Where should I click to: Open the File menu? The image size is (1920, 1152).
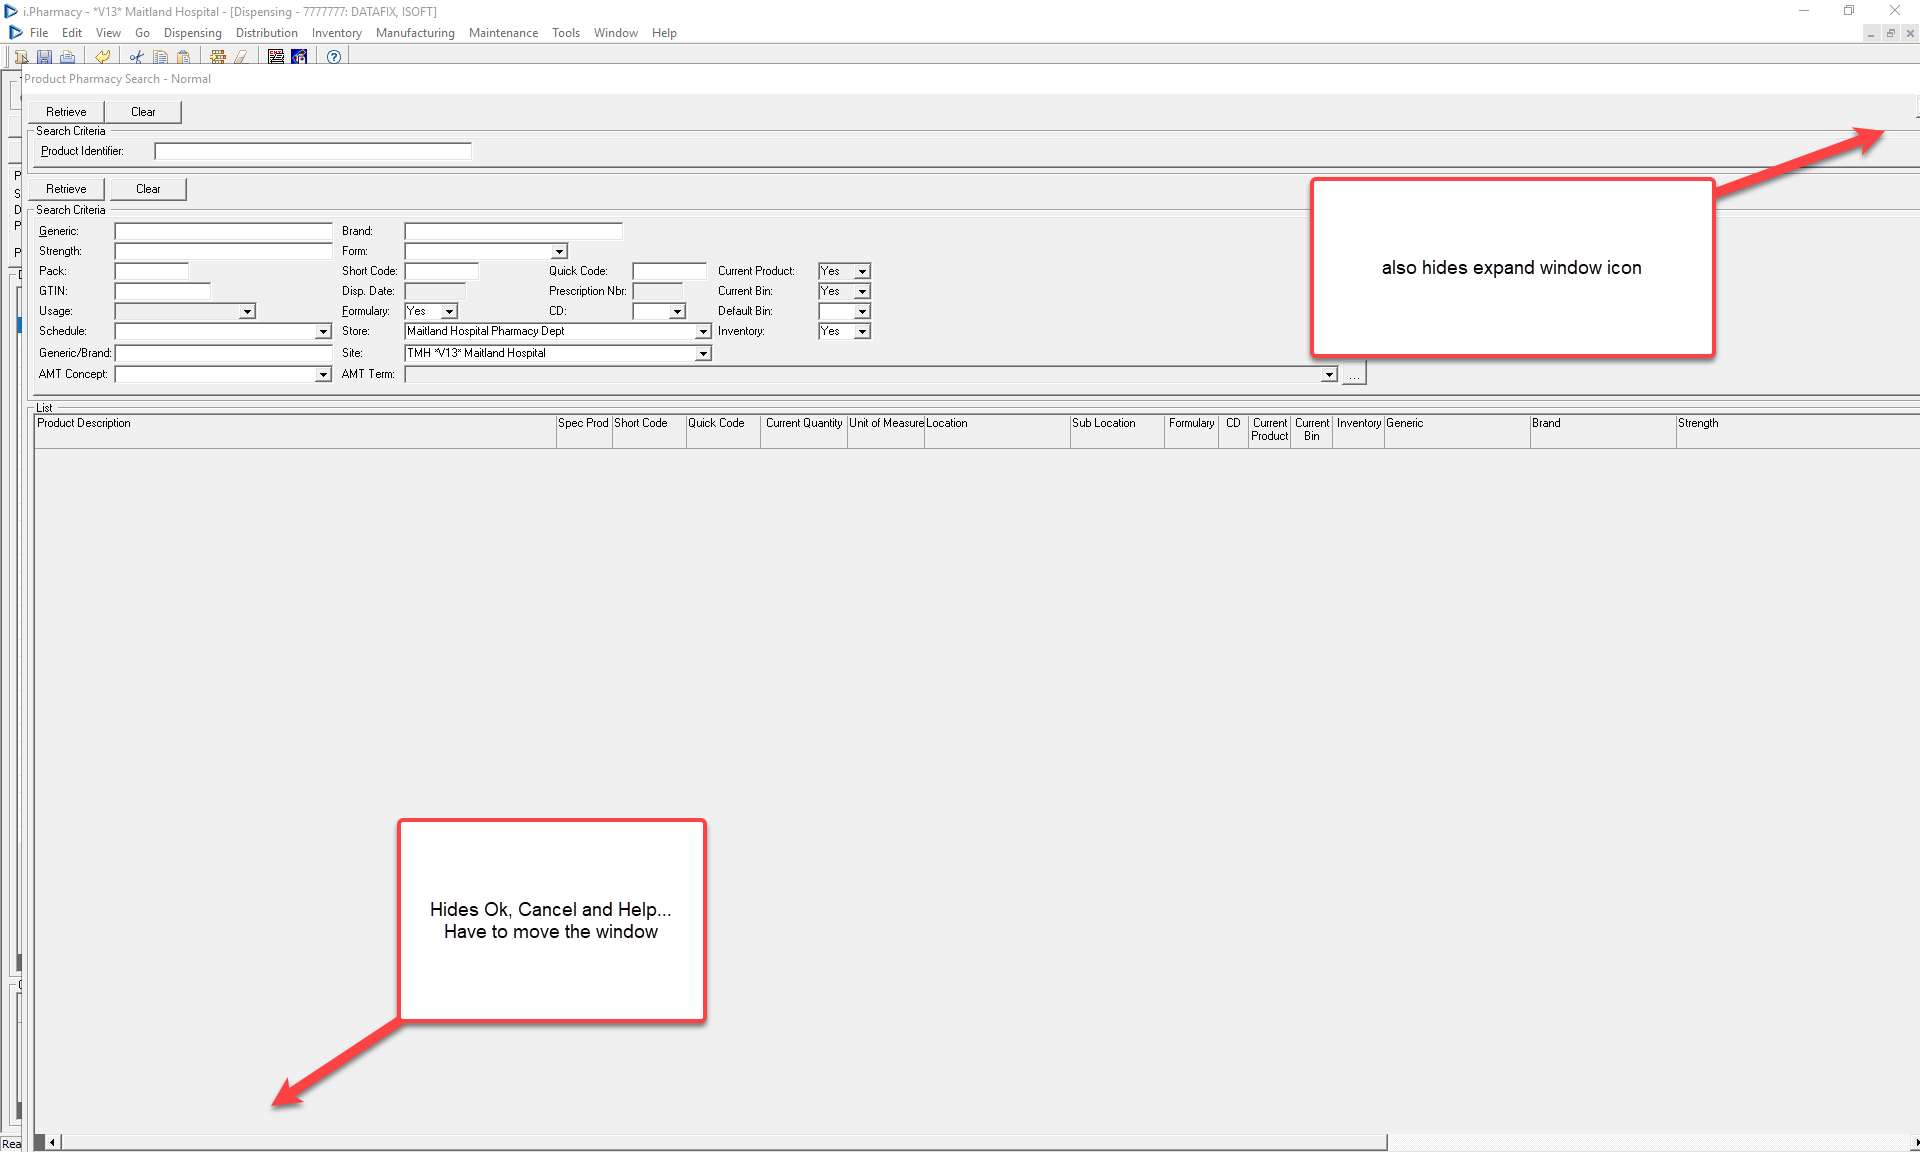pos(39,33)
